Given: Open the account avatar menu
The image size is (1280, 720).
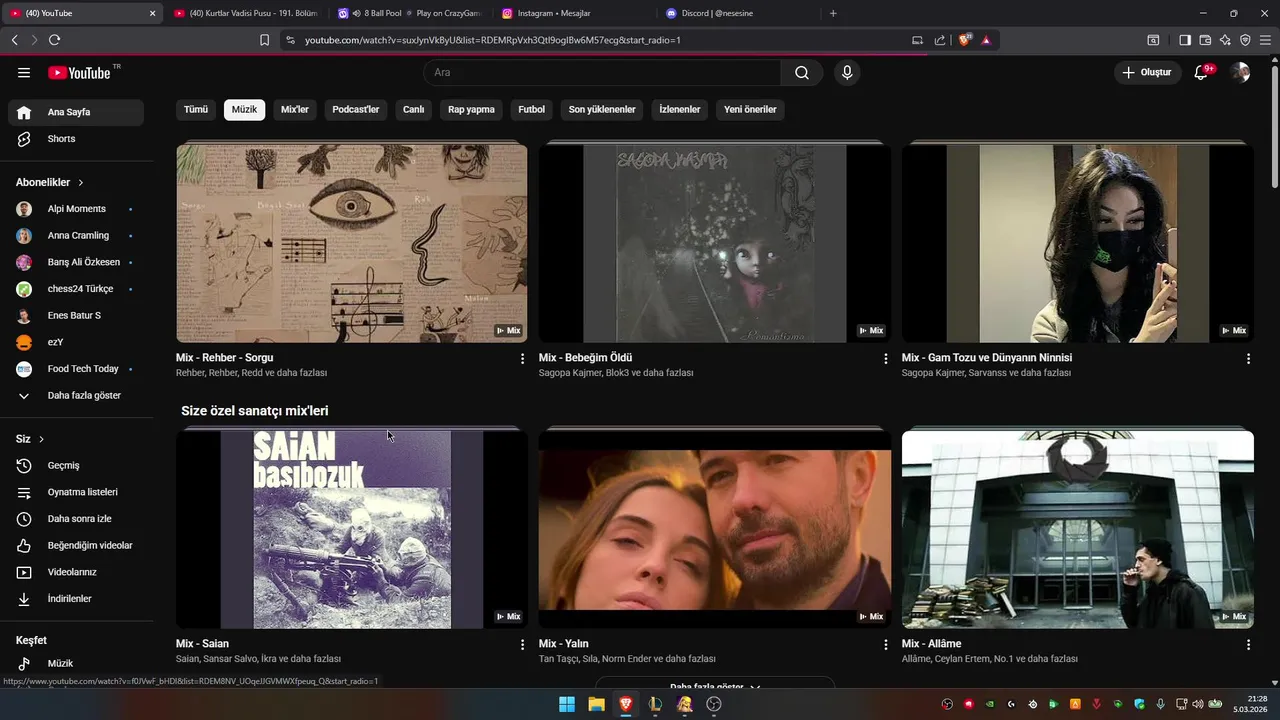Looking at the screenshot, I should 1240,73.
